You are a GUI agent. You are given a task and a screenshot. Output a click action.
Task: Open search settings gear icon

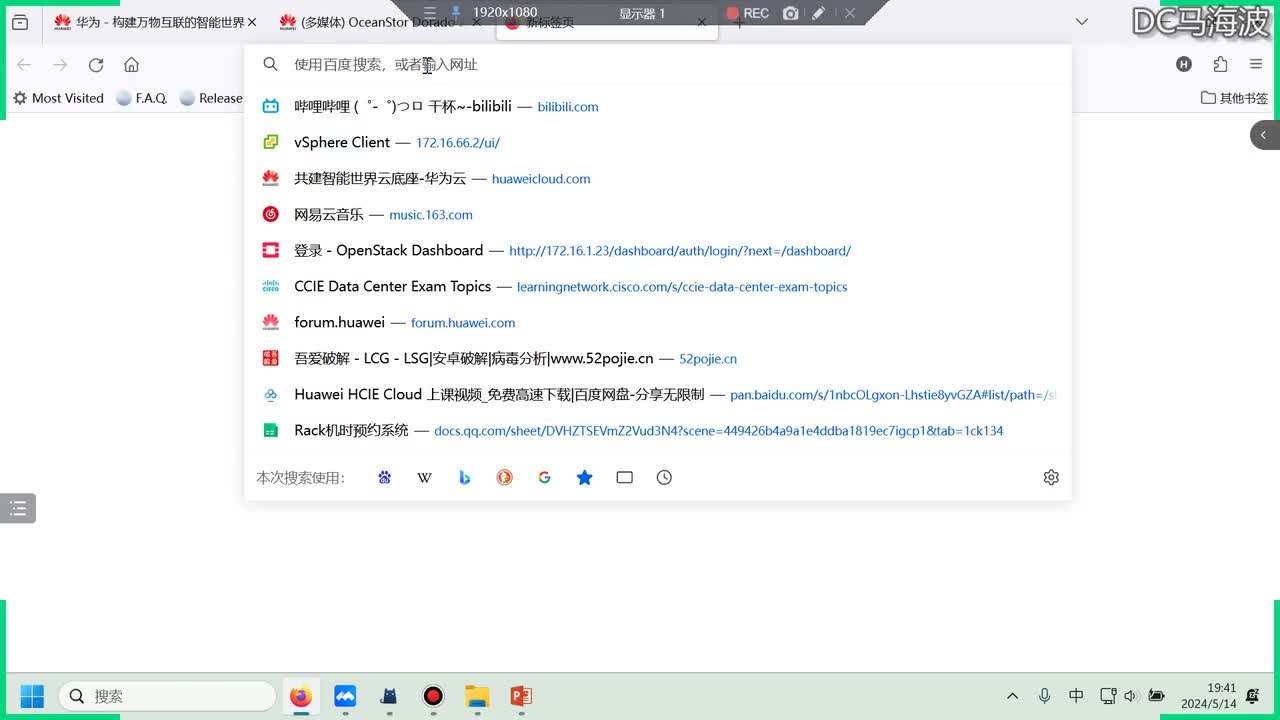click(1051, 478)
